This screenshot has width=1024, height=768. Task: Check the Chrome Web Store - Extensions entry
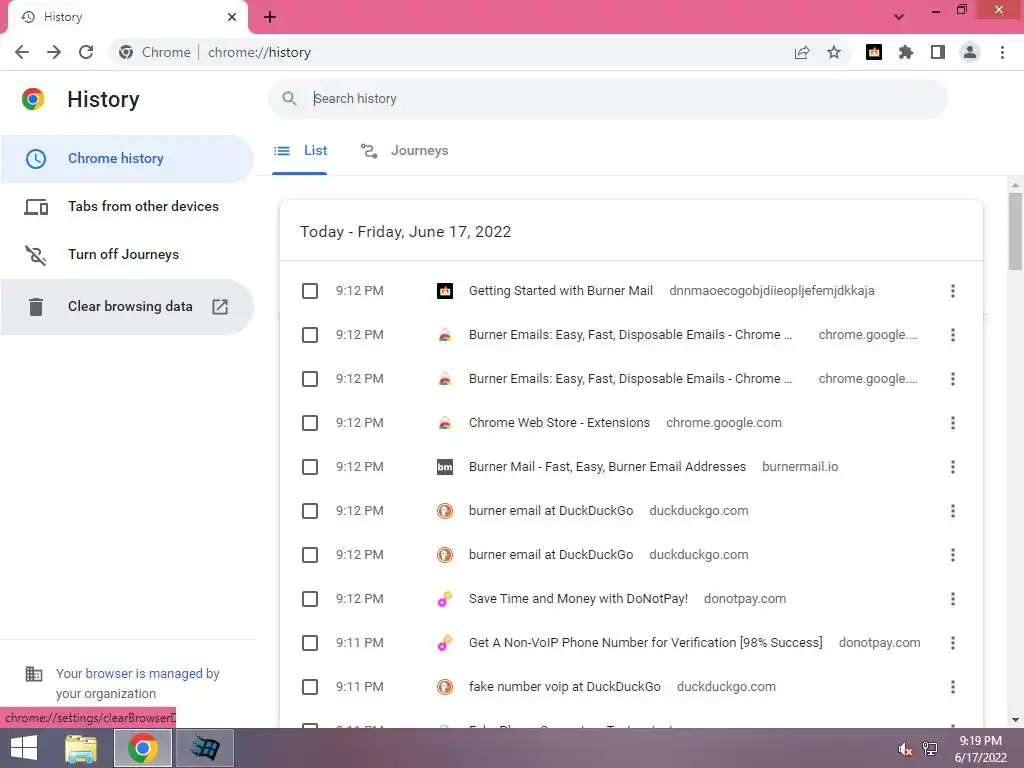[310, 423]
